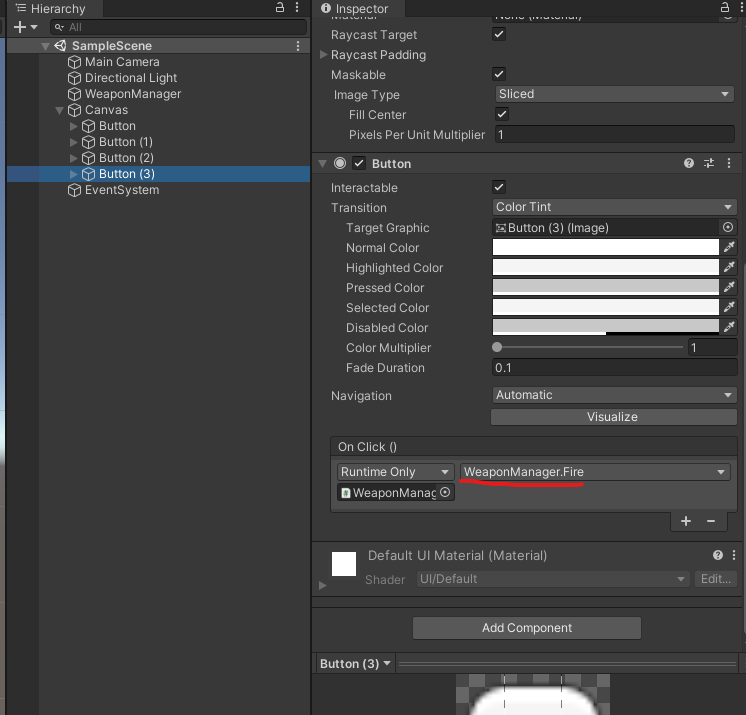The width and height of the screenshot is (746, 715).
Task: Collapse the SampleScene tree arrow
Action: click(x=46, y=46)
